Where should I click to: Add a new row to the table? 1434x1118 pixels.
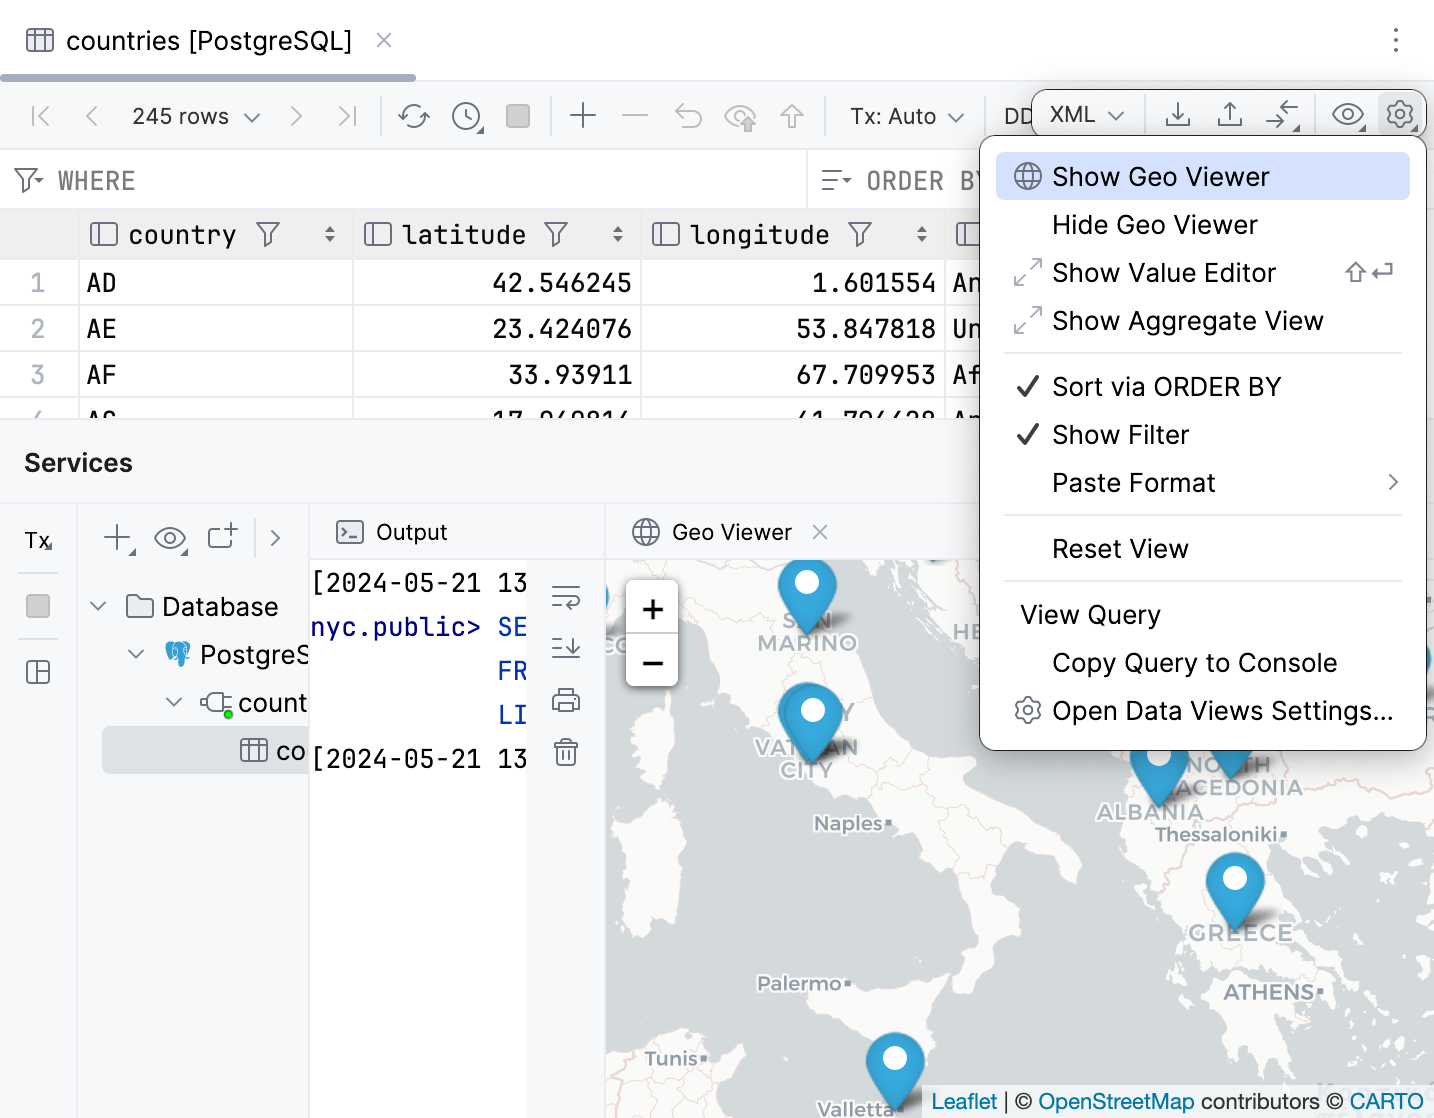583,116
